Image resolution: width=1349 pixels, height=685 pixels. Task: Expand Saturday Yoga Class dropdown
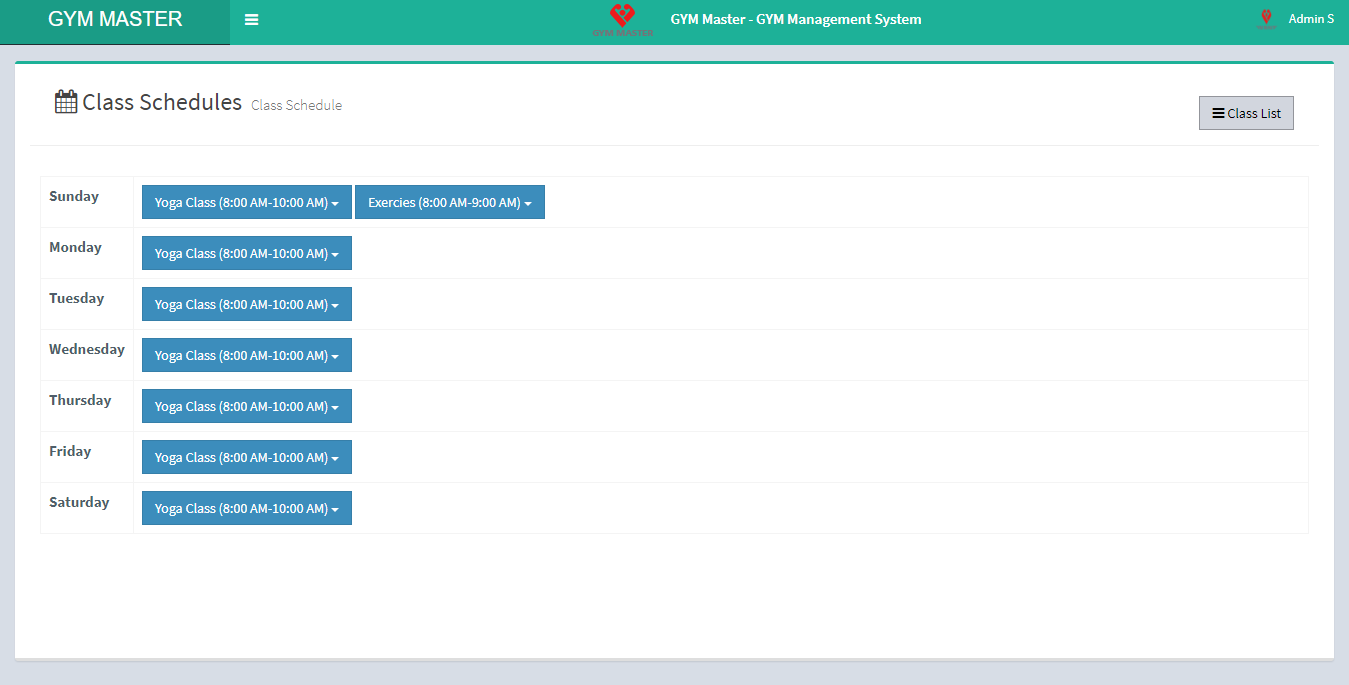(246, 508)
